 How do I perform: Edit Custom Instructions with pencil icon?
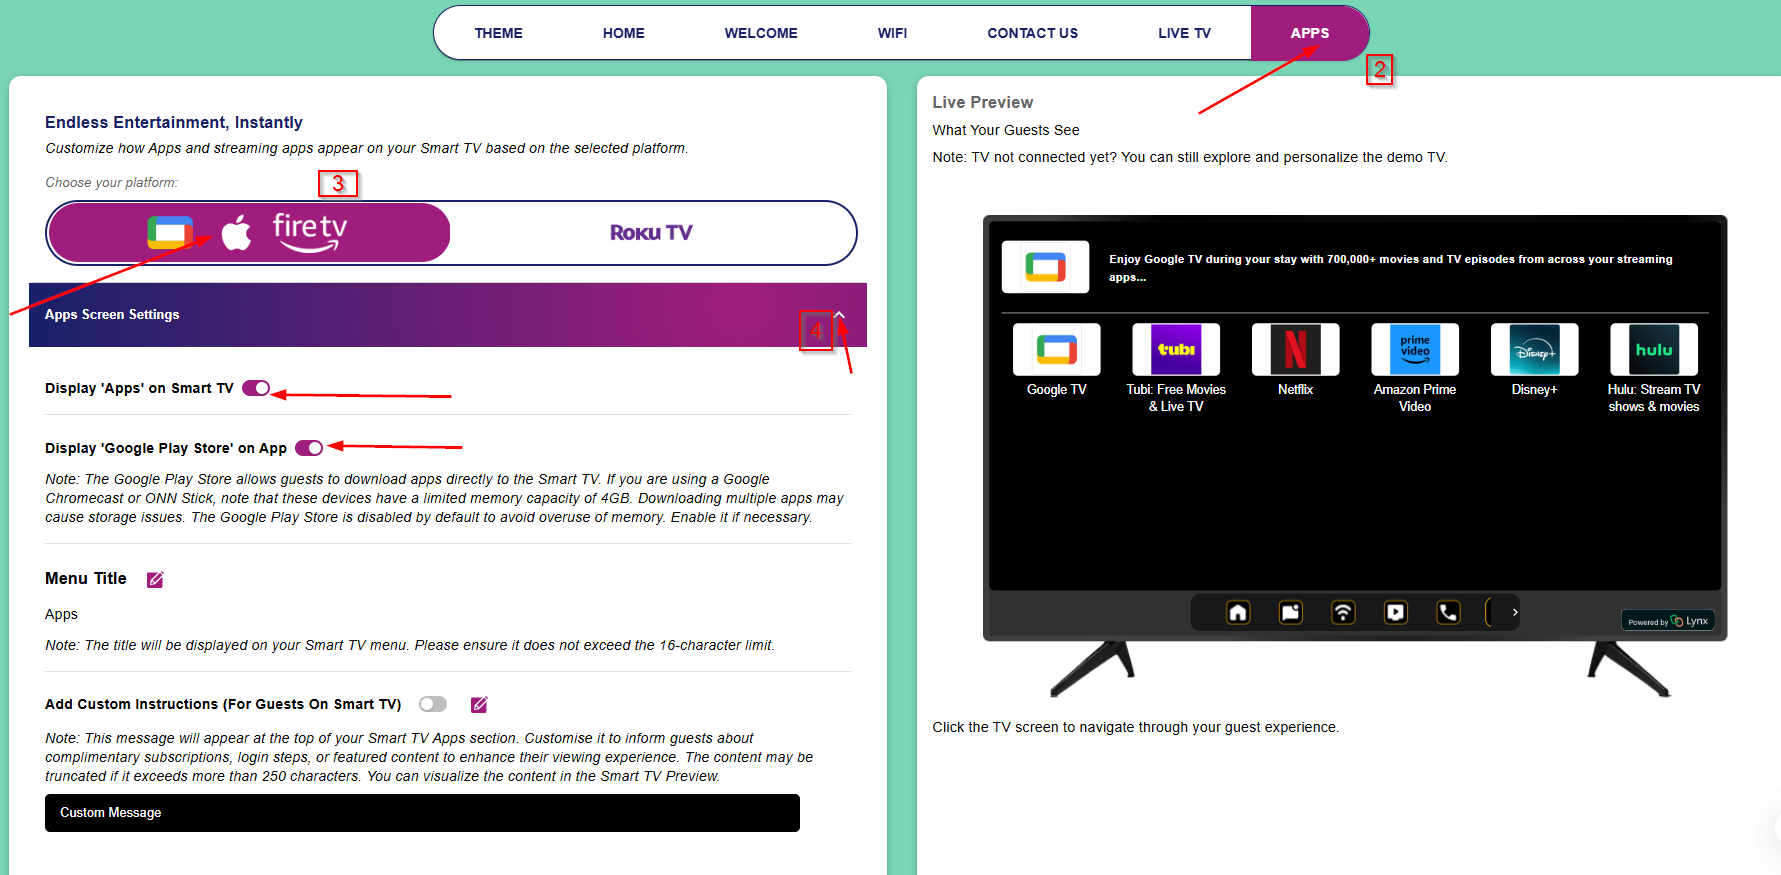479,705
